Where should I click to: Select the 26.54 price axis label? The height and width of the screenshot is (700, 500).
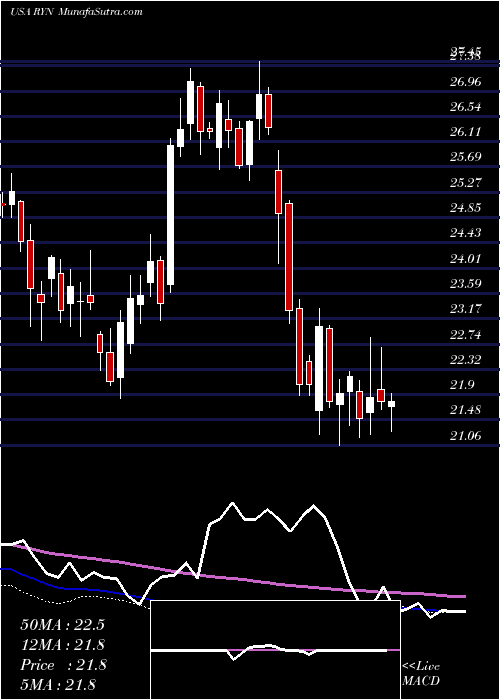[465, 107]
